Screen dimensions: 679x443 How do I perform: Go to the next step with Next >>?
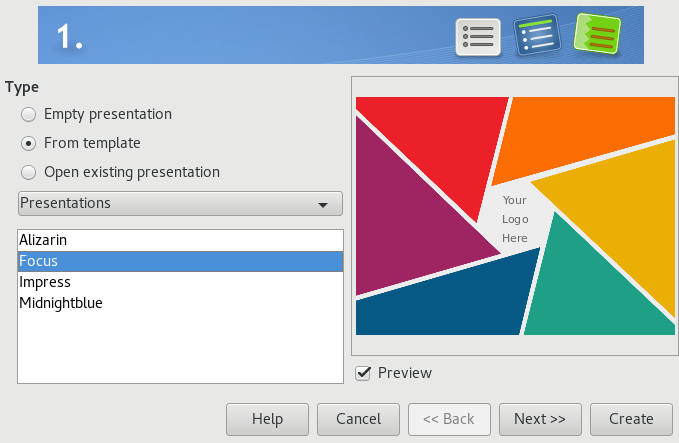pos(540,419)
